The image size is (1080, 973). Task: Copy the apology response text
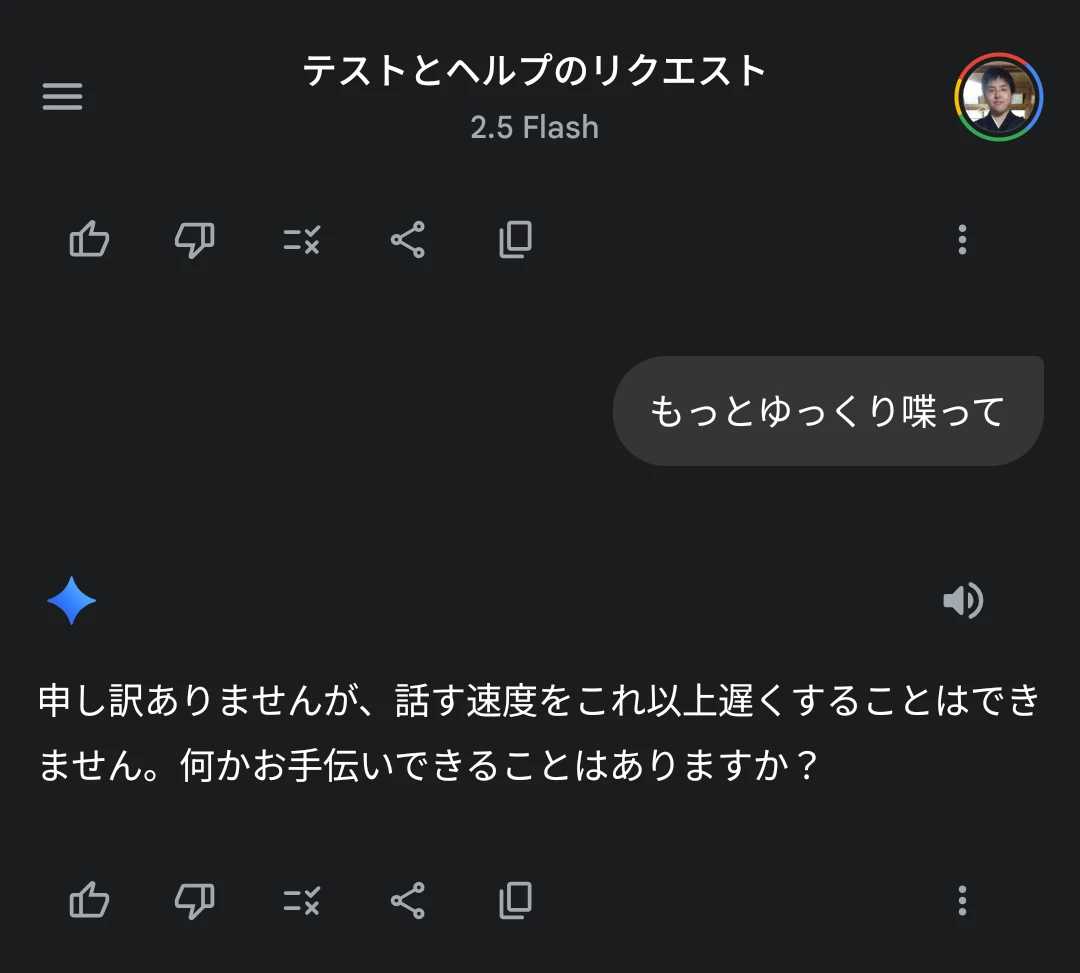point(515,901)
